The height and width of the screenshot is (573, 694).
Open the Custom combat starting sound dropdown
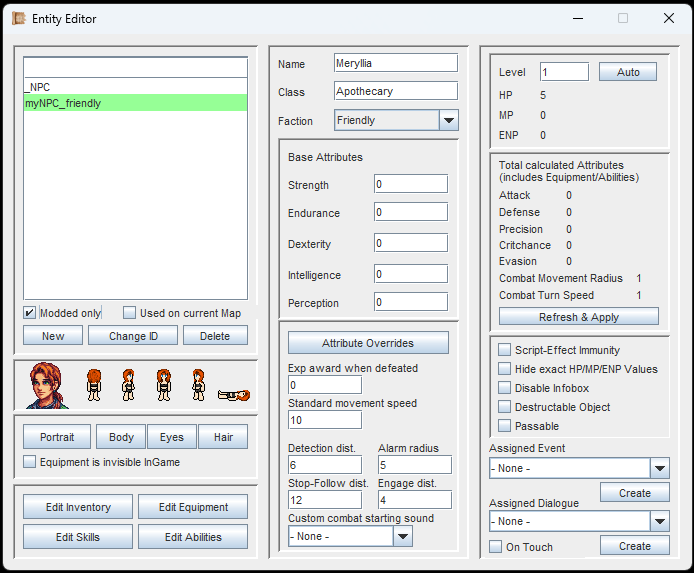402,536
